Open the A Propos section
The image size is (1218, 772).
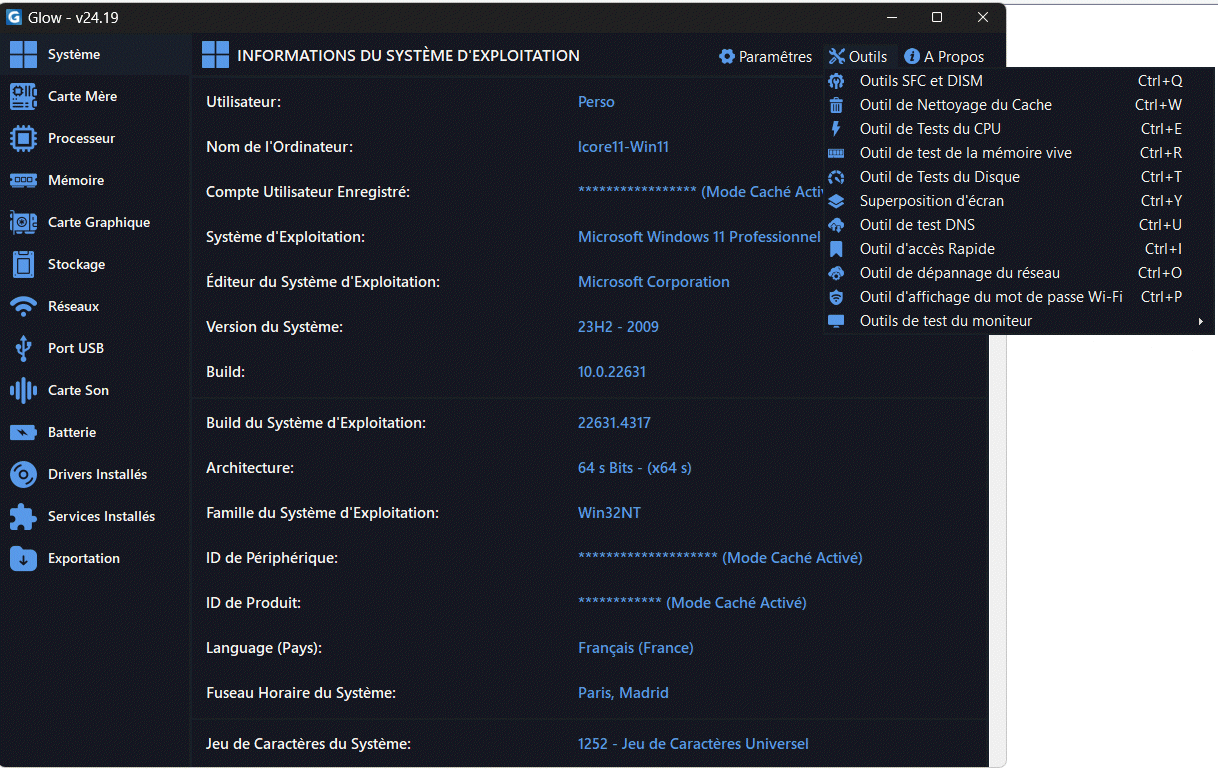pos(944,57)
